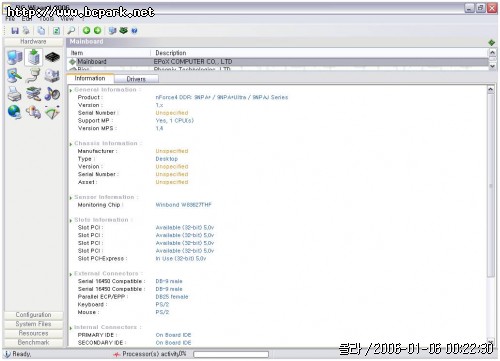Screen dimensions: 500x361
Task: Click the progress bar in the status bar
Action: (x=231, y=354)
